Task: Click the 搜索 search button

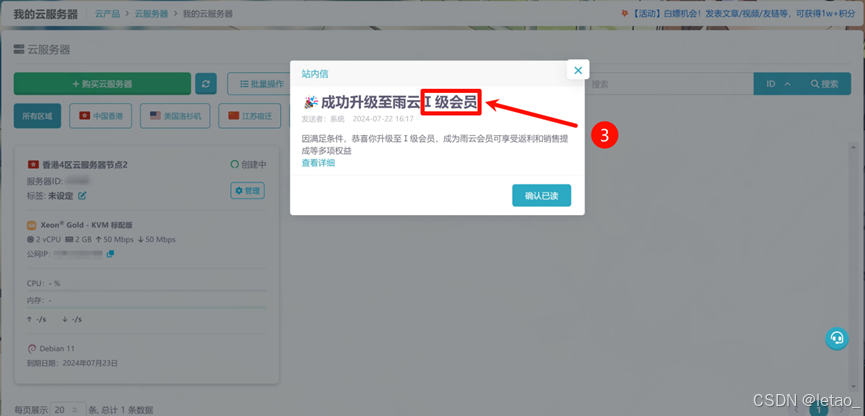Action: (826, 84)
